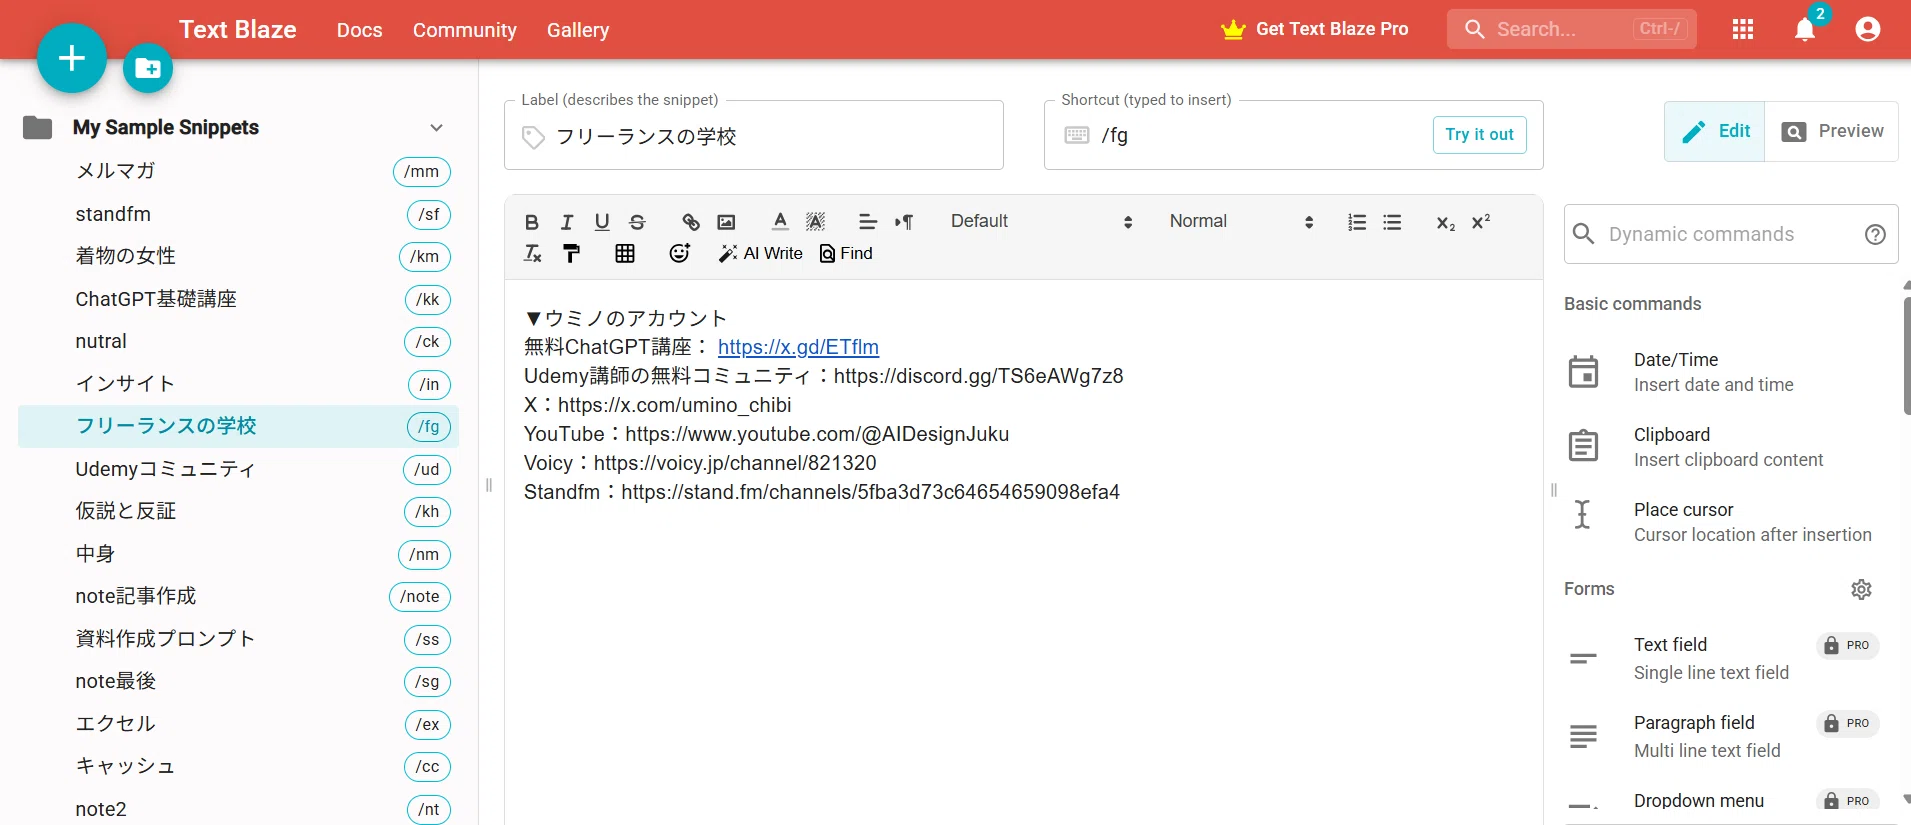Image resolution: width=1911 pixels, height=825 pixels.
Task: Create a new snippet with plus button
Action: tap(71, 58)
